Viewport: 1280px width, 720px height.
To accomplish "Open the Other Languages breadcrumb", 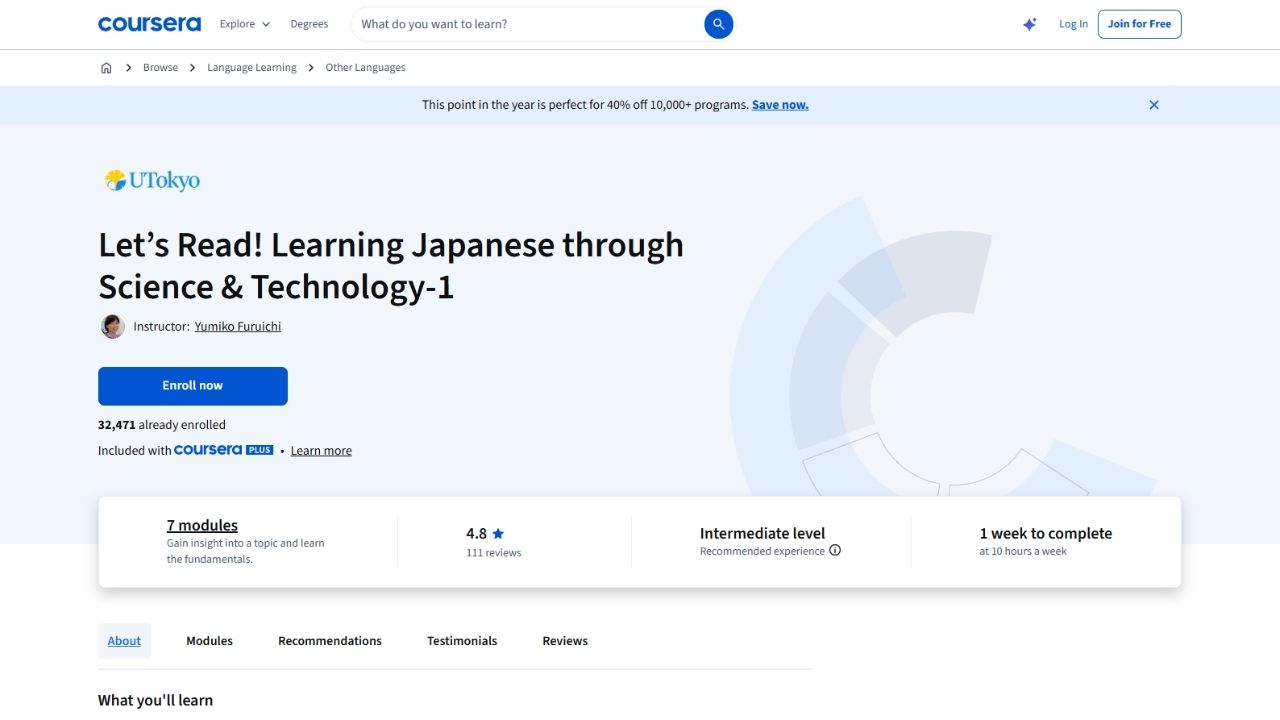I will [365, 68].
